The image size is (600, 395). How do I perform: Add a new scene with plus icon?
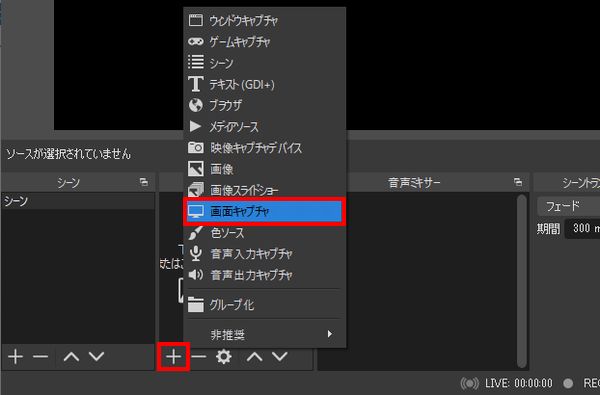(15, 357)
